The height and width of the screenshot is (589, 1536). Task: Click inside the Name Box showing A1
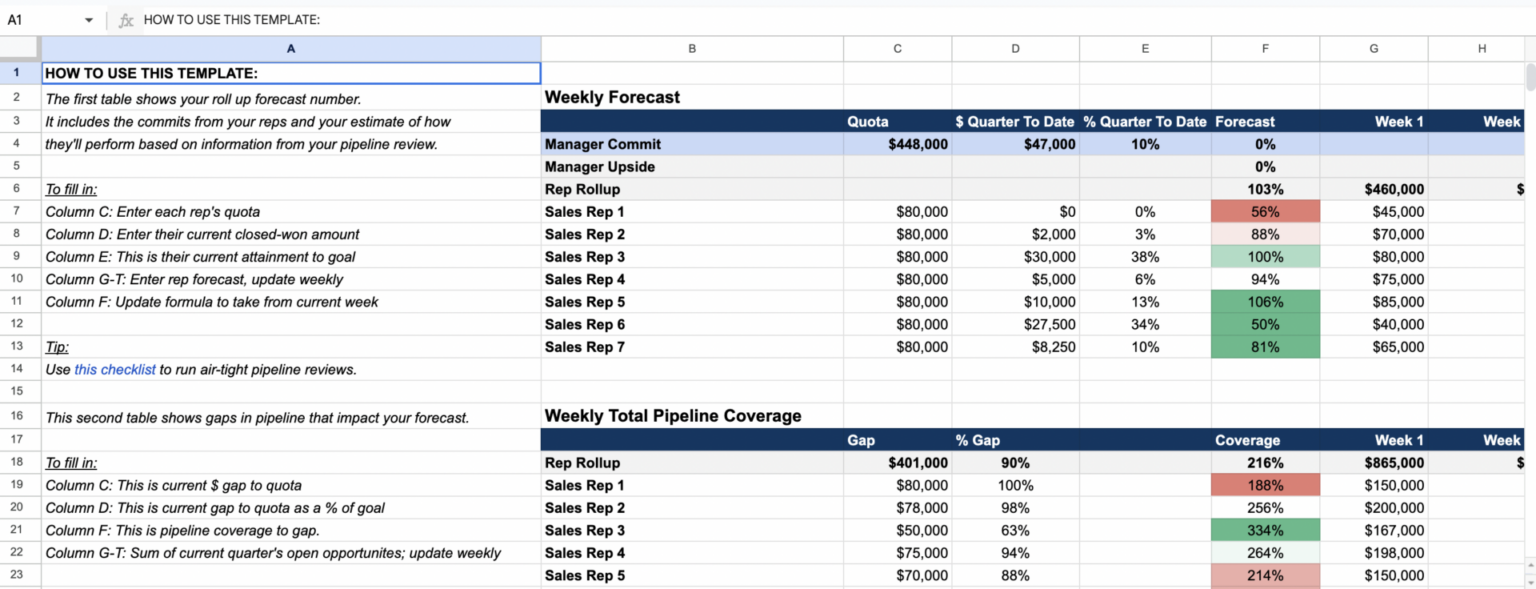pos(40,19)
